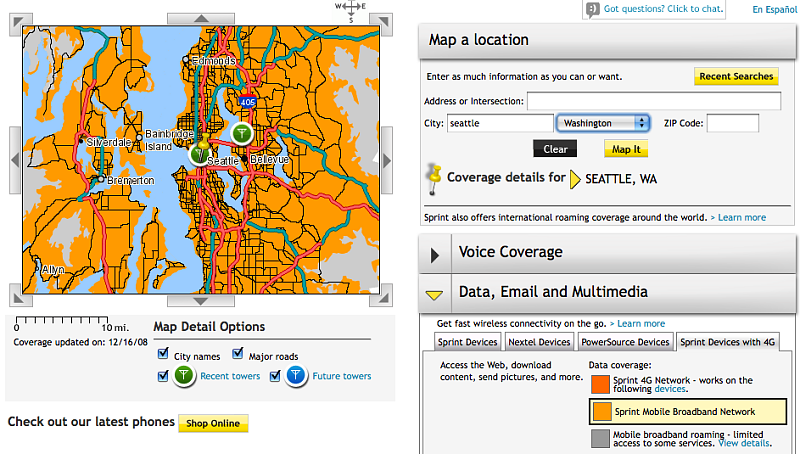Uncheck the Future towers checkbox
800x454 pixels.
[276, 376]
